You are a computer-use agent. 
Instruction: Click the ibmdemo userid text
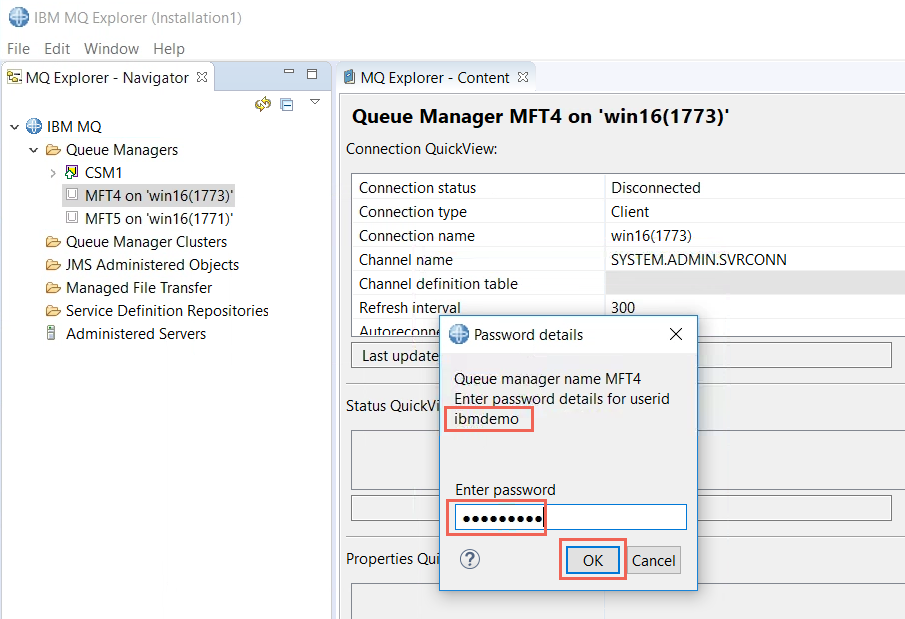486,419
